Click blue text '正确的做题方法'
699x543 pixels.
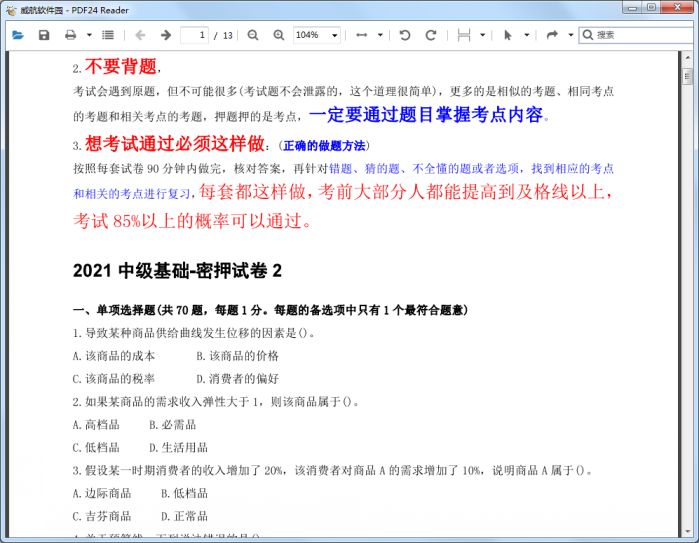tap(324, 146)
